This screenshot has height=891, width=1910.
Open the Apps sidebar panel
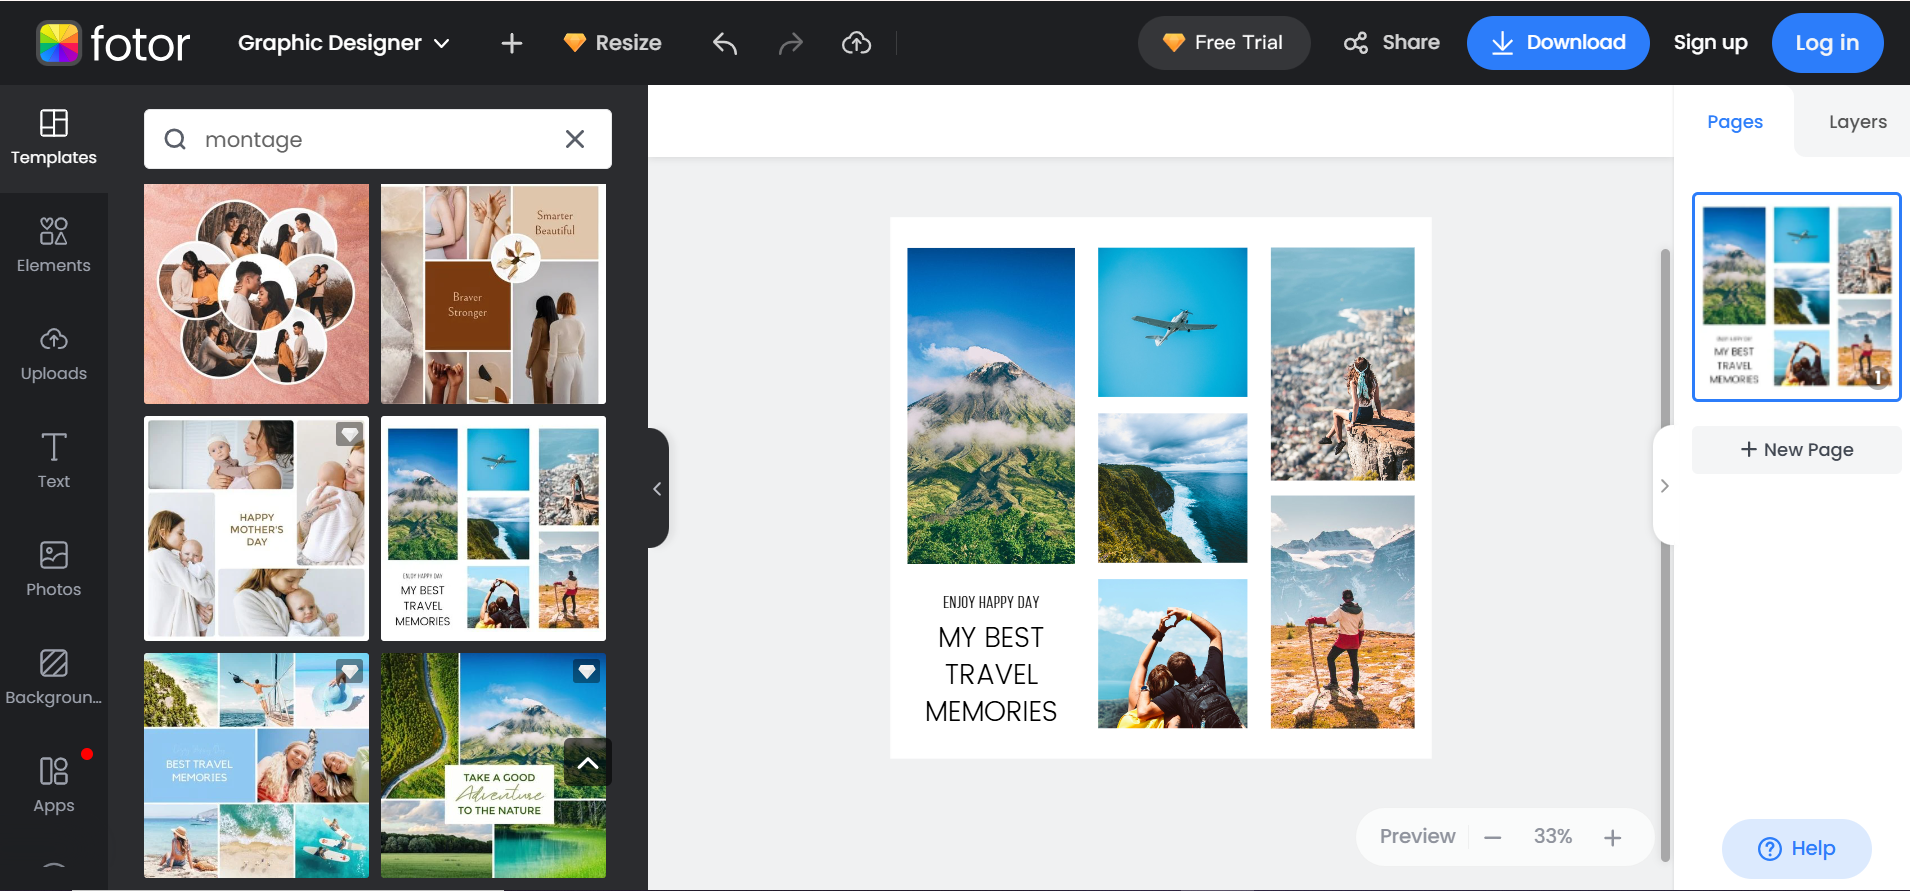pyautogui.click(x=54, y=786)
